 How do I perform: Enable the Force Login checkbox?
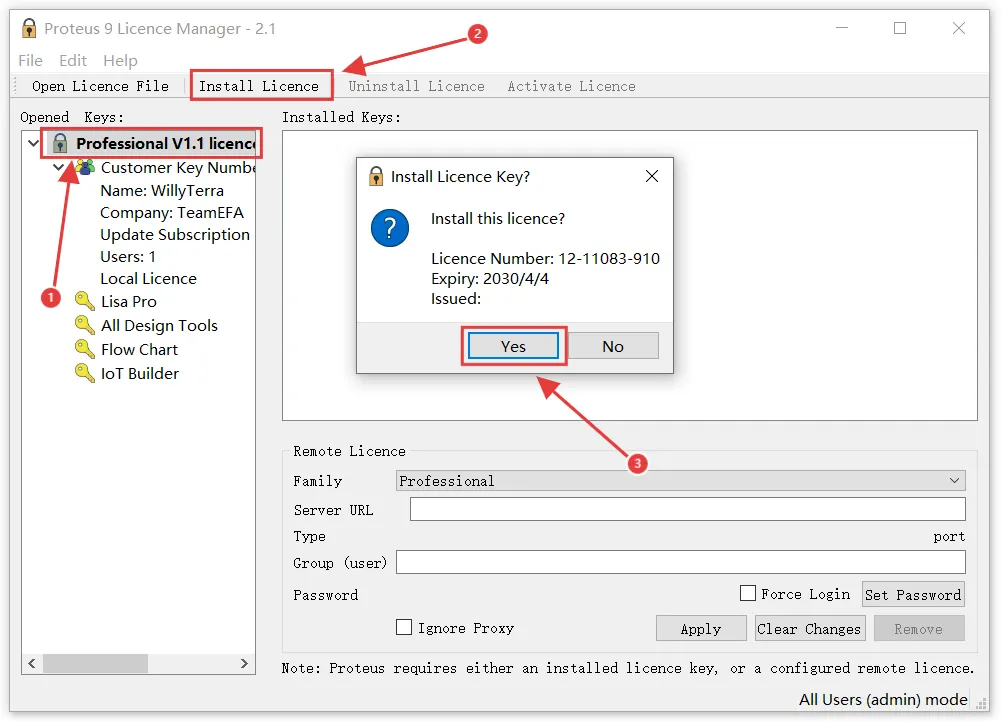tap(748, 594)
